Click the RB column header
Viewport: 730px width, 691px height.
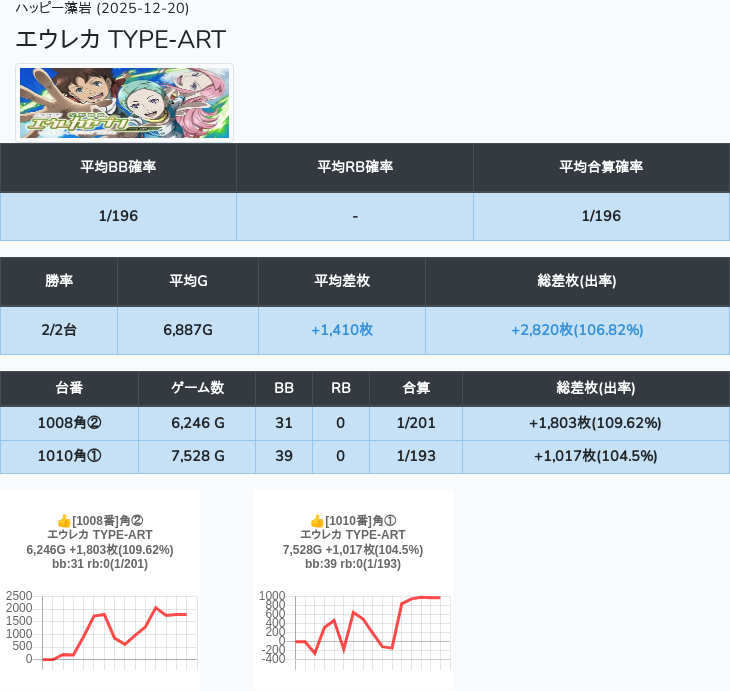click(341, 388)
